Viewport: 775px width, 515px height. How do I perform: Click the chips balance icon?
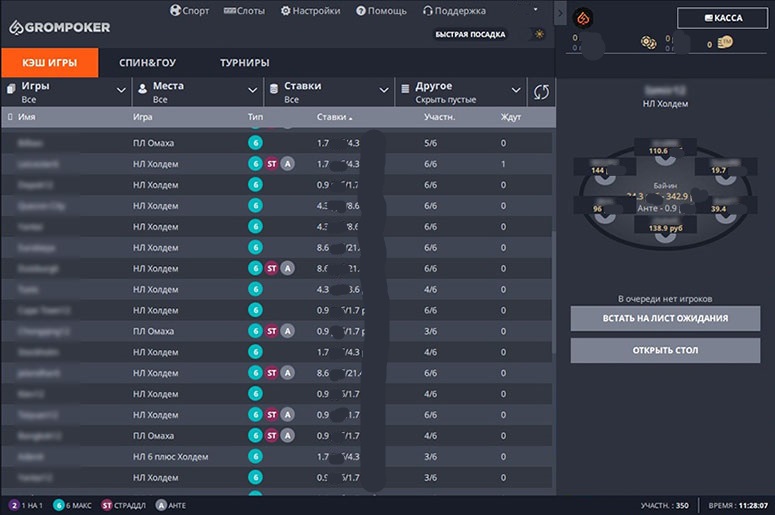click(648, 43)
